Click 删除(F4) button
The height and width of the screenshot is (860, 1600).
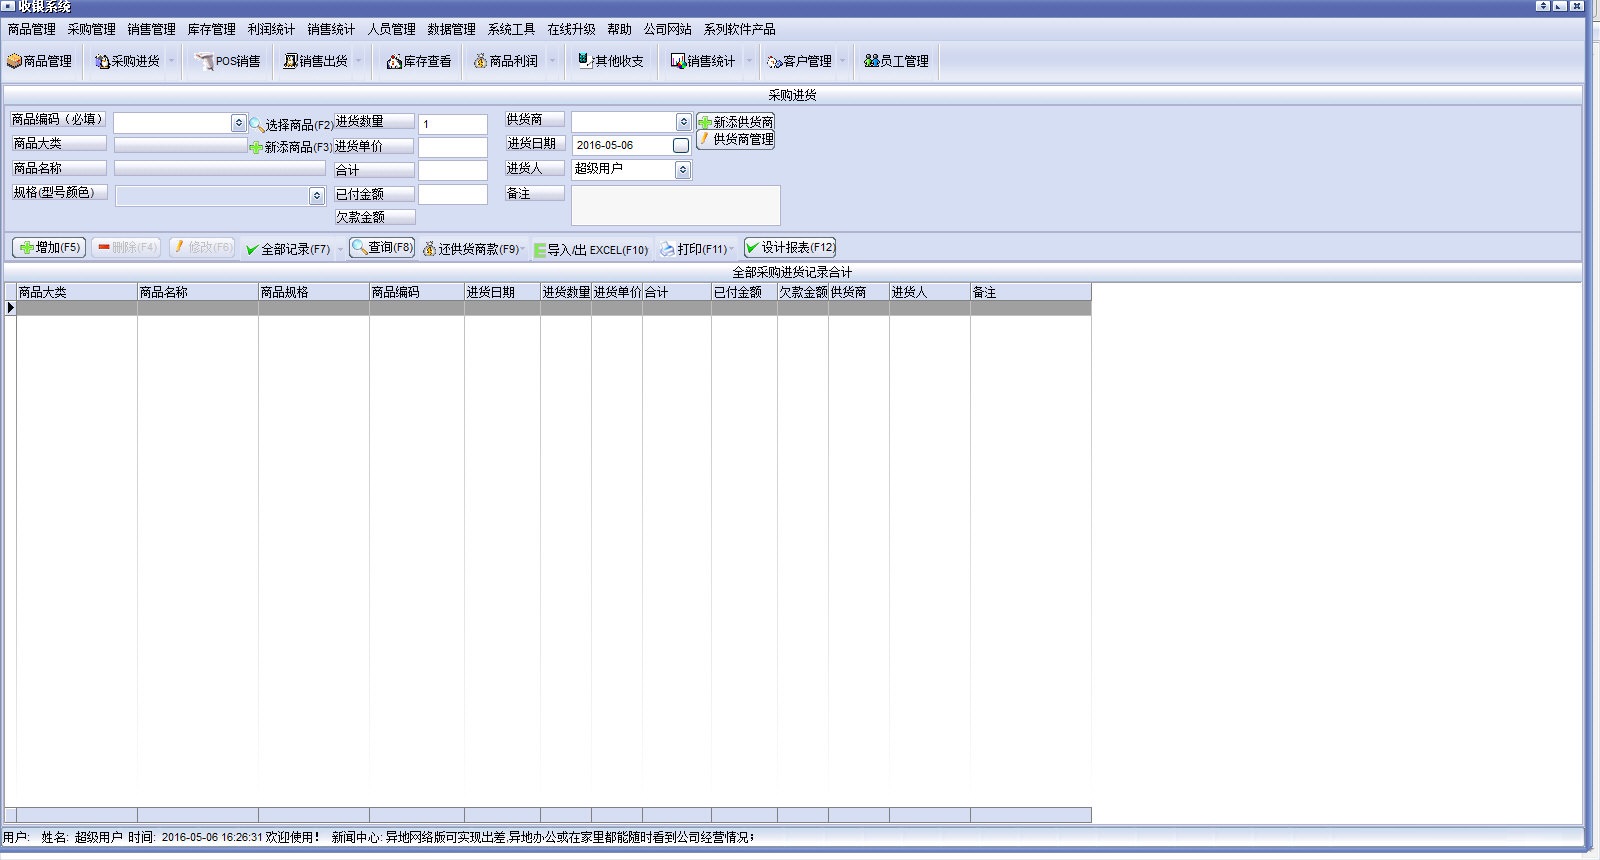tap(126, 247)
